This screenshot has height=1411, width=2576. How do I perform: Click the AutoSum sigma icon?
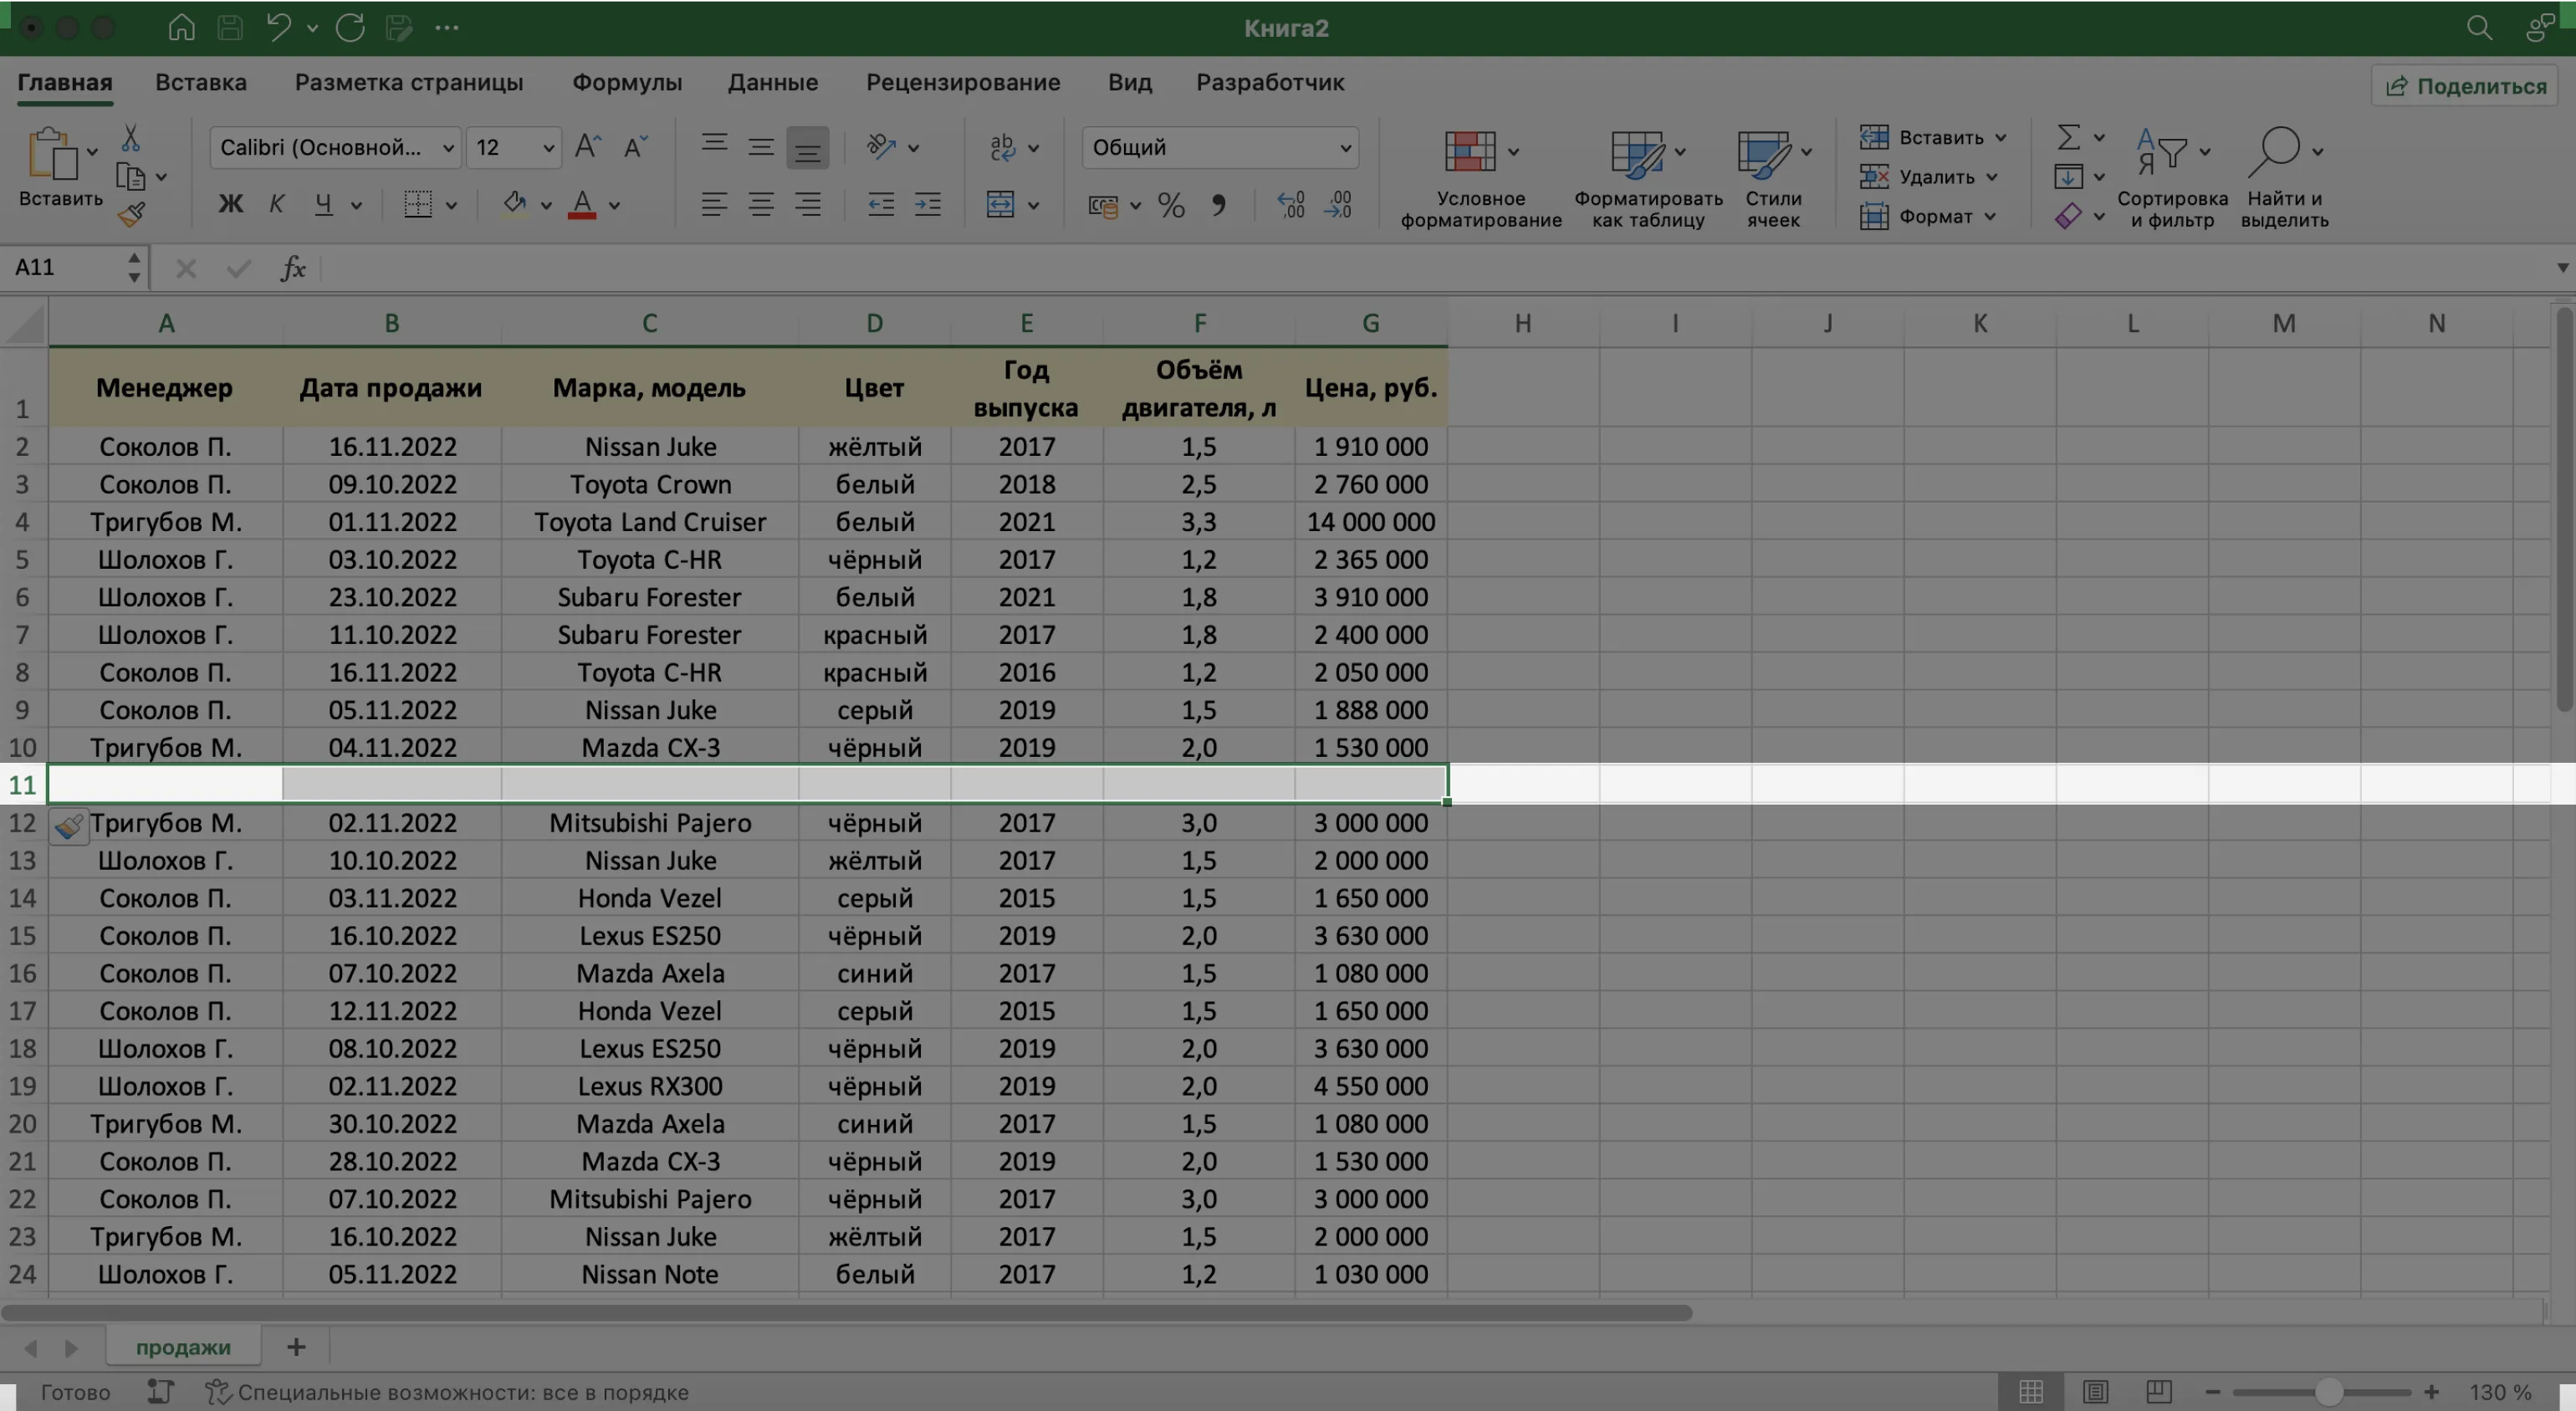point(2068,137)
